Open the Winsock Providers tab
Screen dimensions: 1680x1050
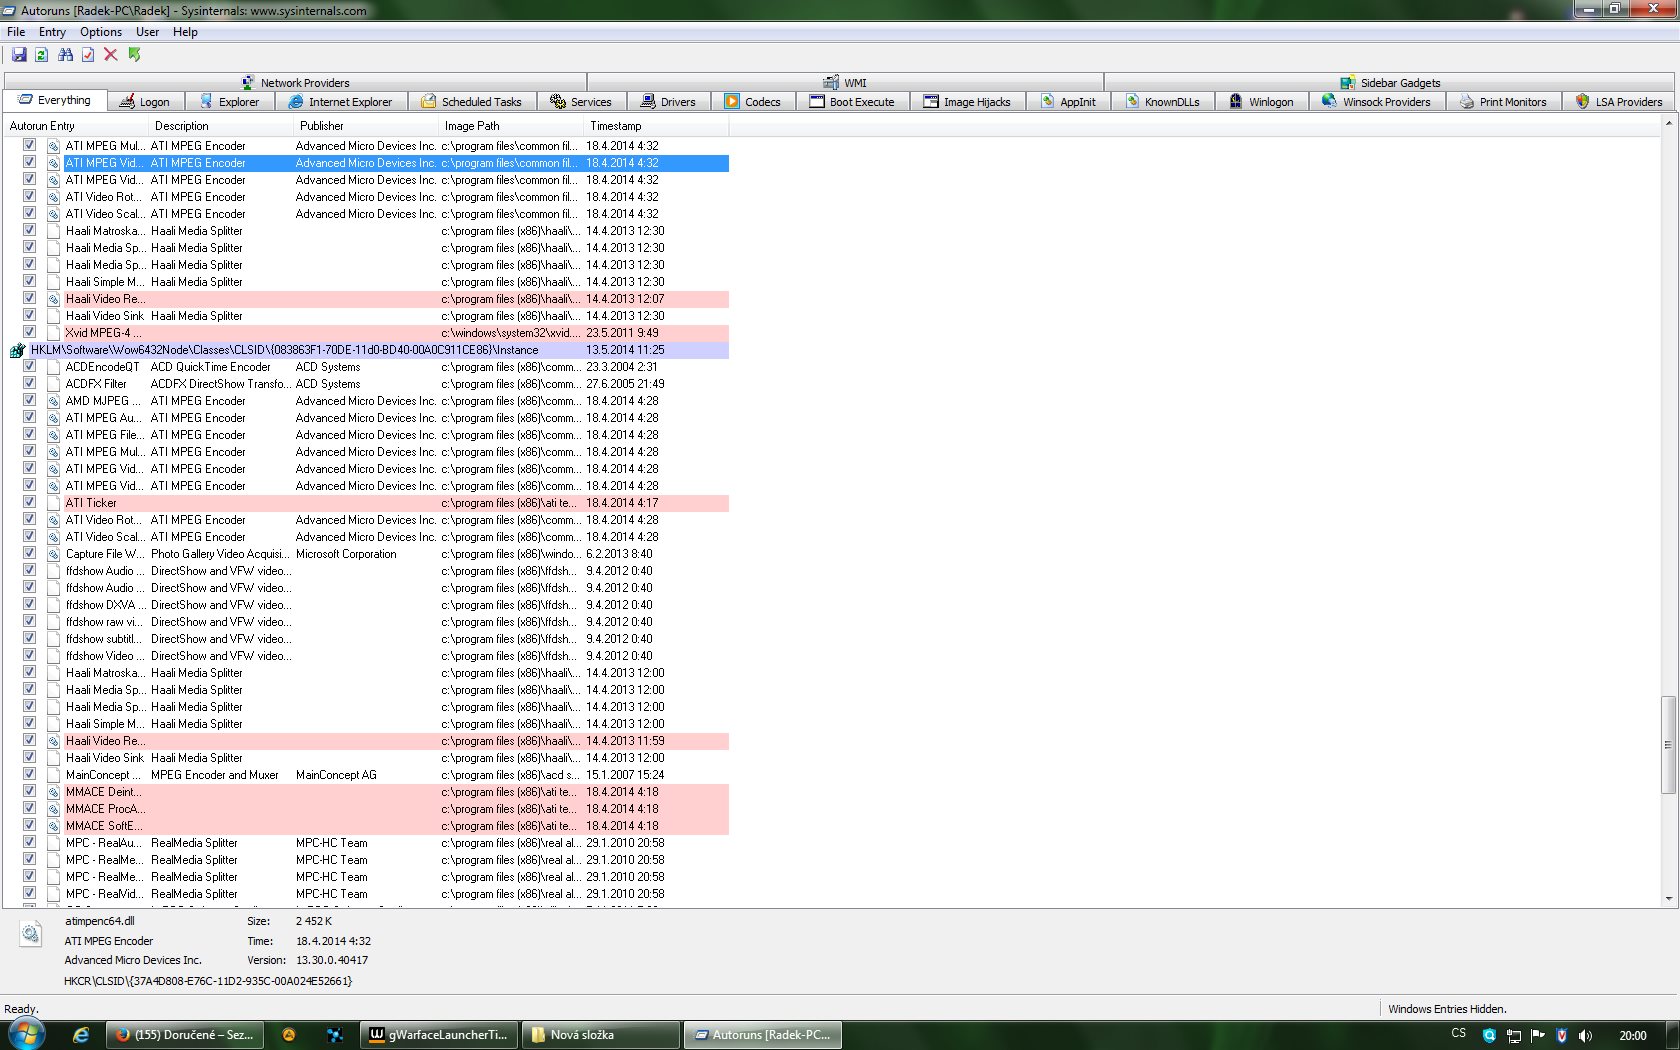click(x=1377, y=102)
